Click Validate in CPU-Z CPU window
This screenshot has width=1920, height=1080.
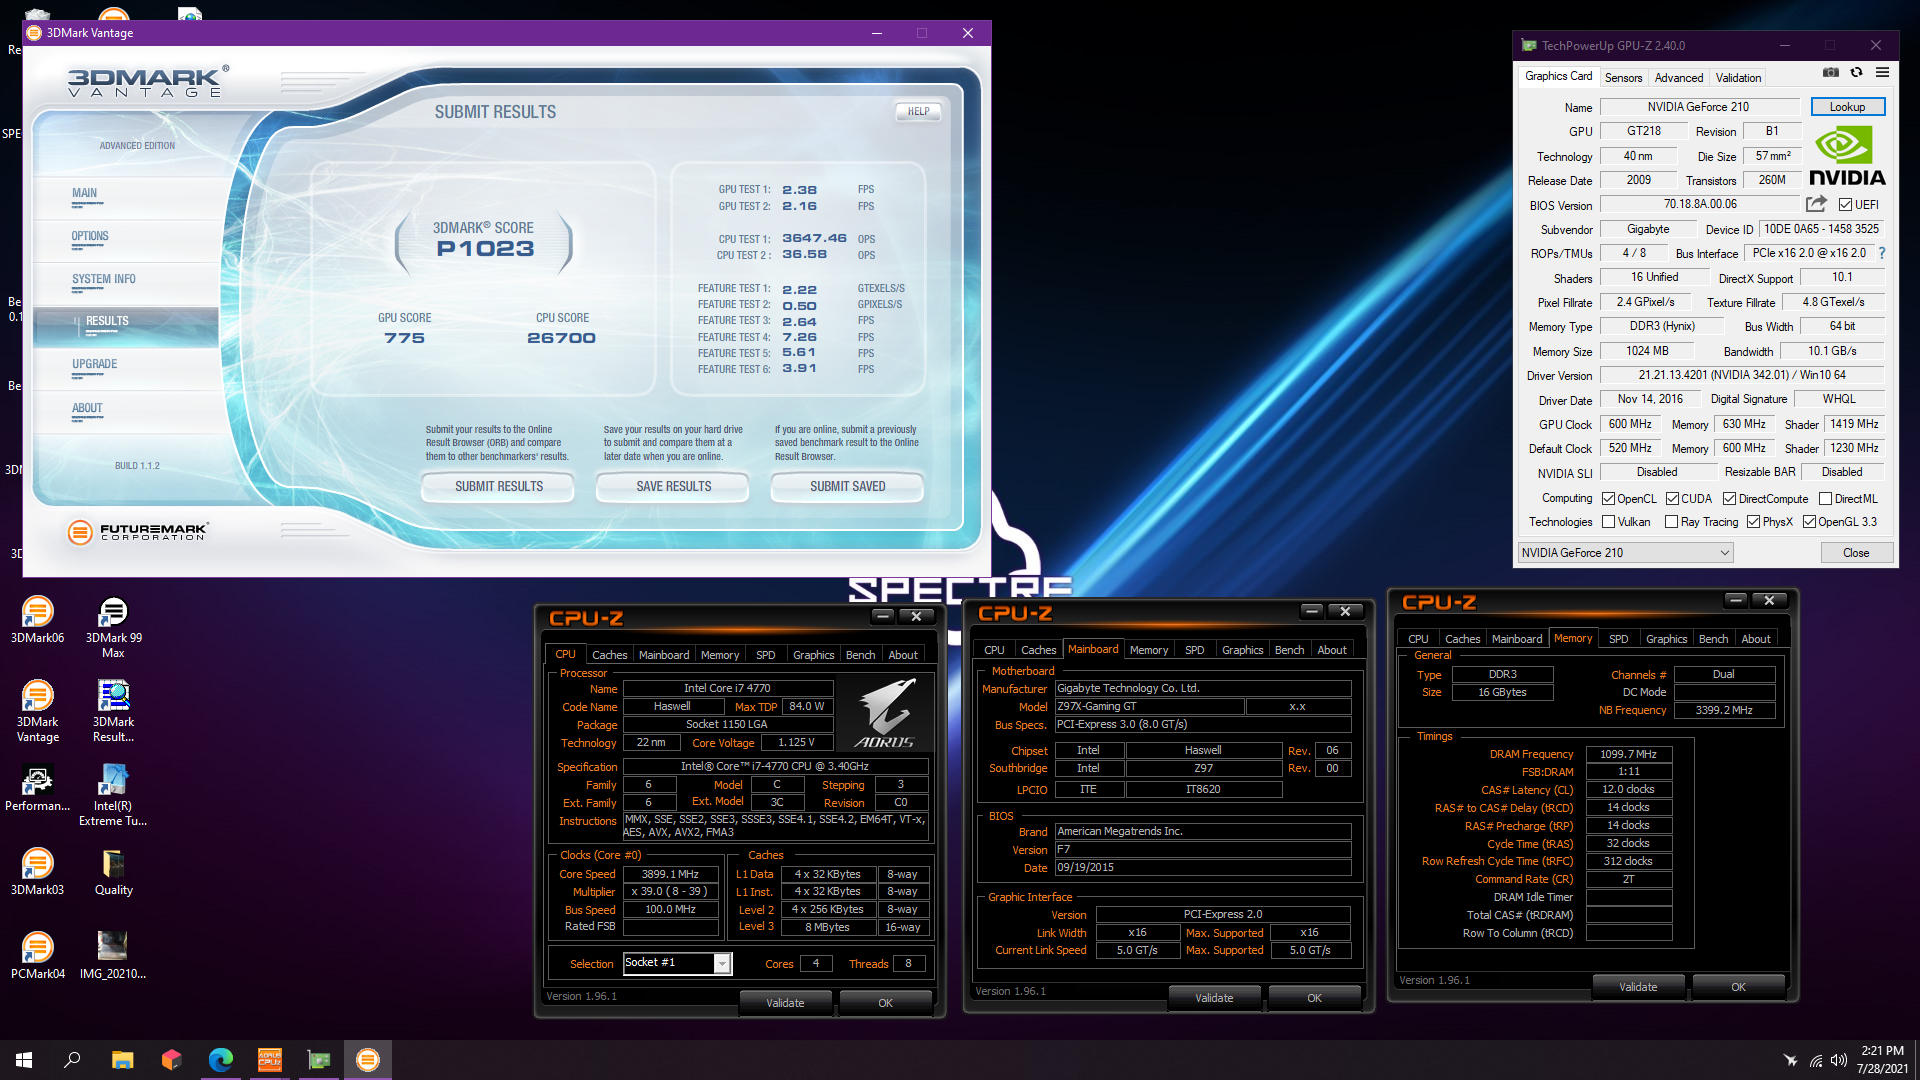785,1003
